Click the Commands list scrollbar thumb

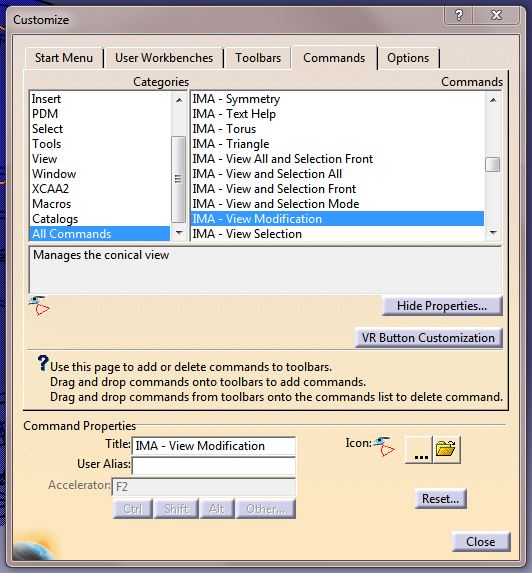pos(493,164)
